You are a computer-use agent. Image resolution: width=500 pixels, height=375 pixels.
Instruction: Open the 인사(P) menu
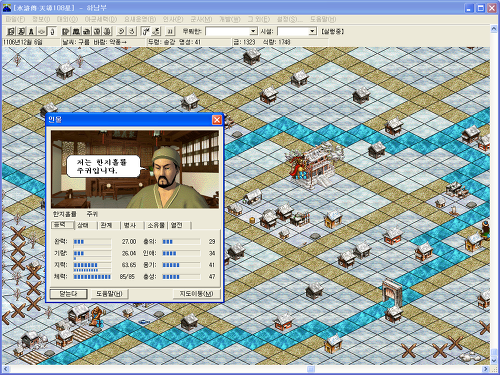pyautogui.click(x=173, y=19)
